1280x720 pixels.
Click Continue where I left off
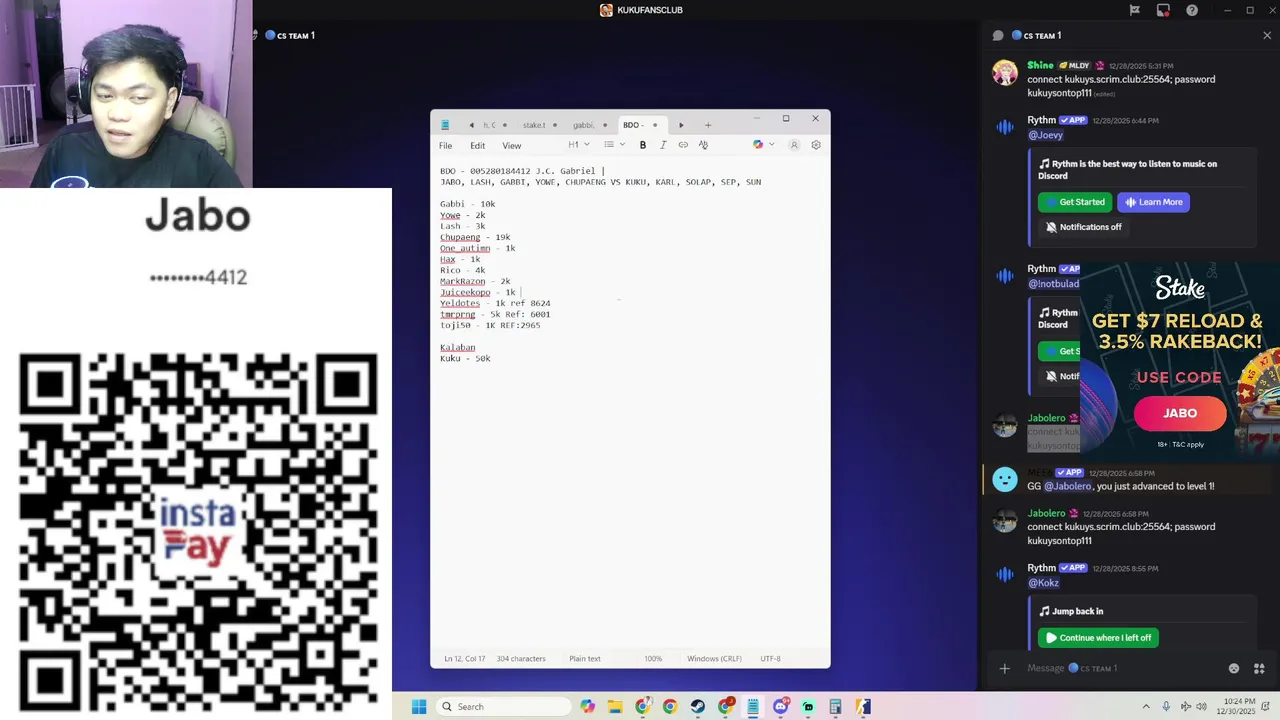[x=1098, y=638]
